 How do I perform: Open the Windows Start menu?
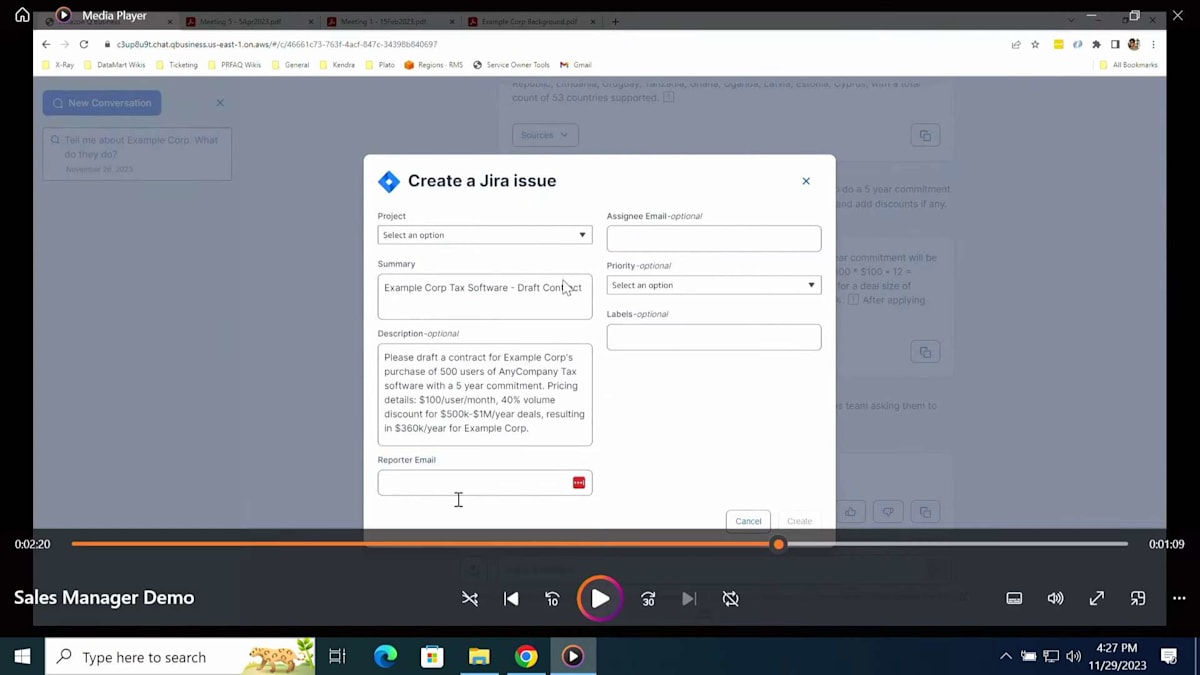(x=22, y=657)
